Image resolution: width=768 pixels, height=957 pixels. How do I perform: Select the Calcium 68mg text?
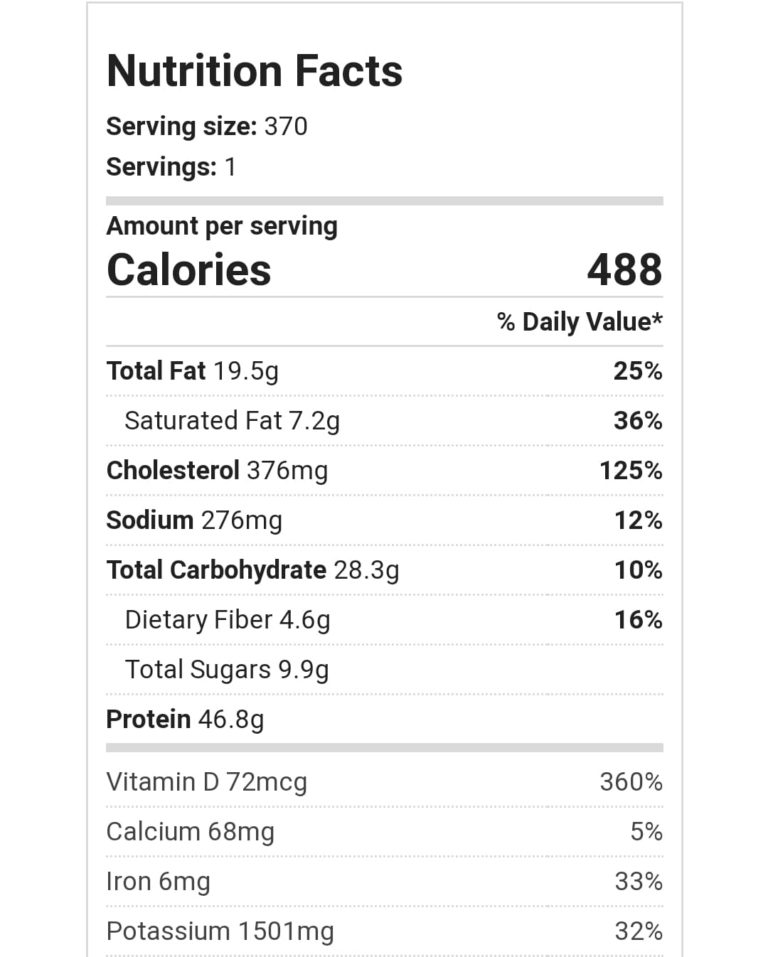(190, 832)
